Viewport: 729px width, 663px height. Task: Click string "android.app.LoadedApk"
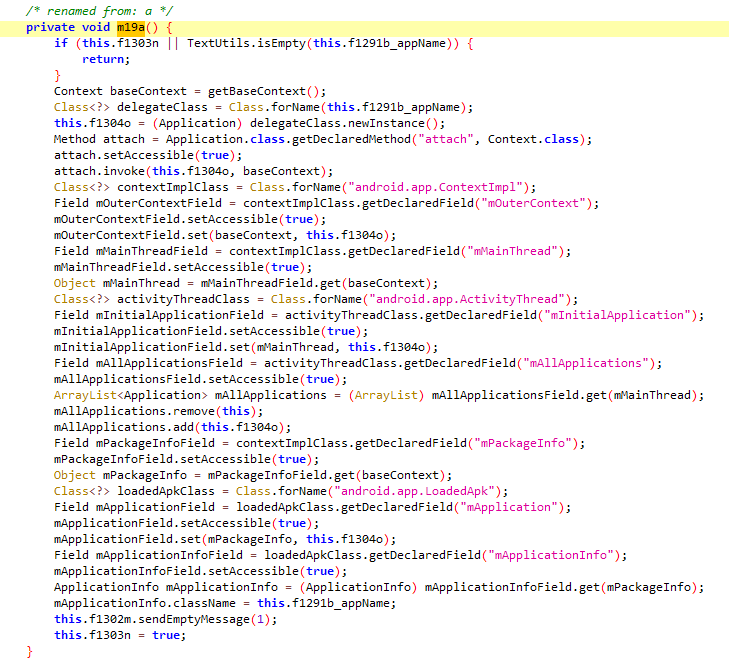tap(415, 491)
